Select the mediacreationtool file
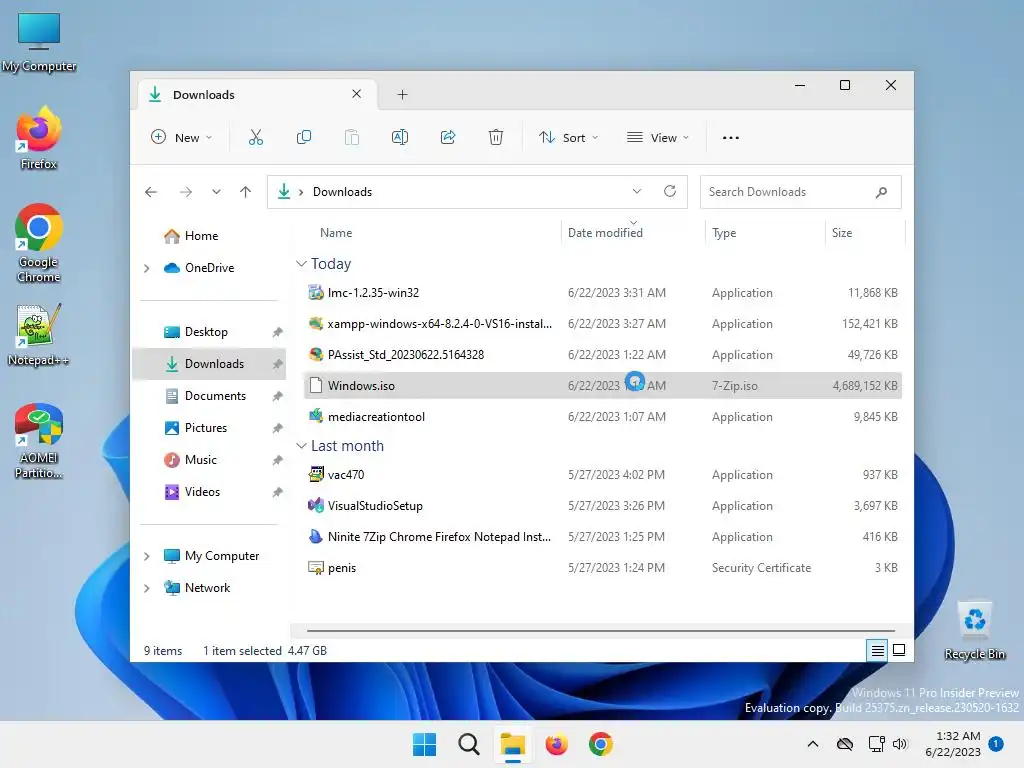Viewport: 1024px width, 768px height. (x=603, y=417)
